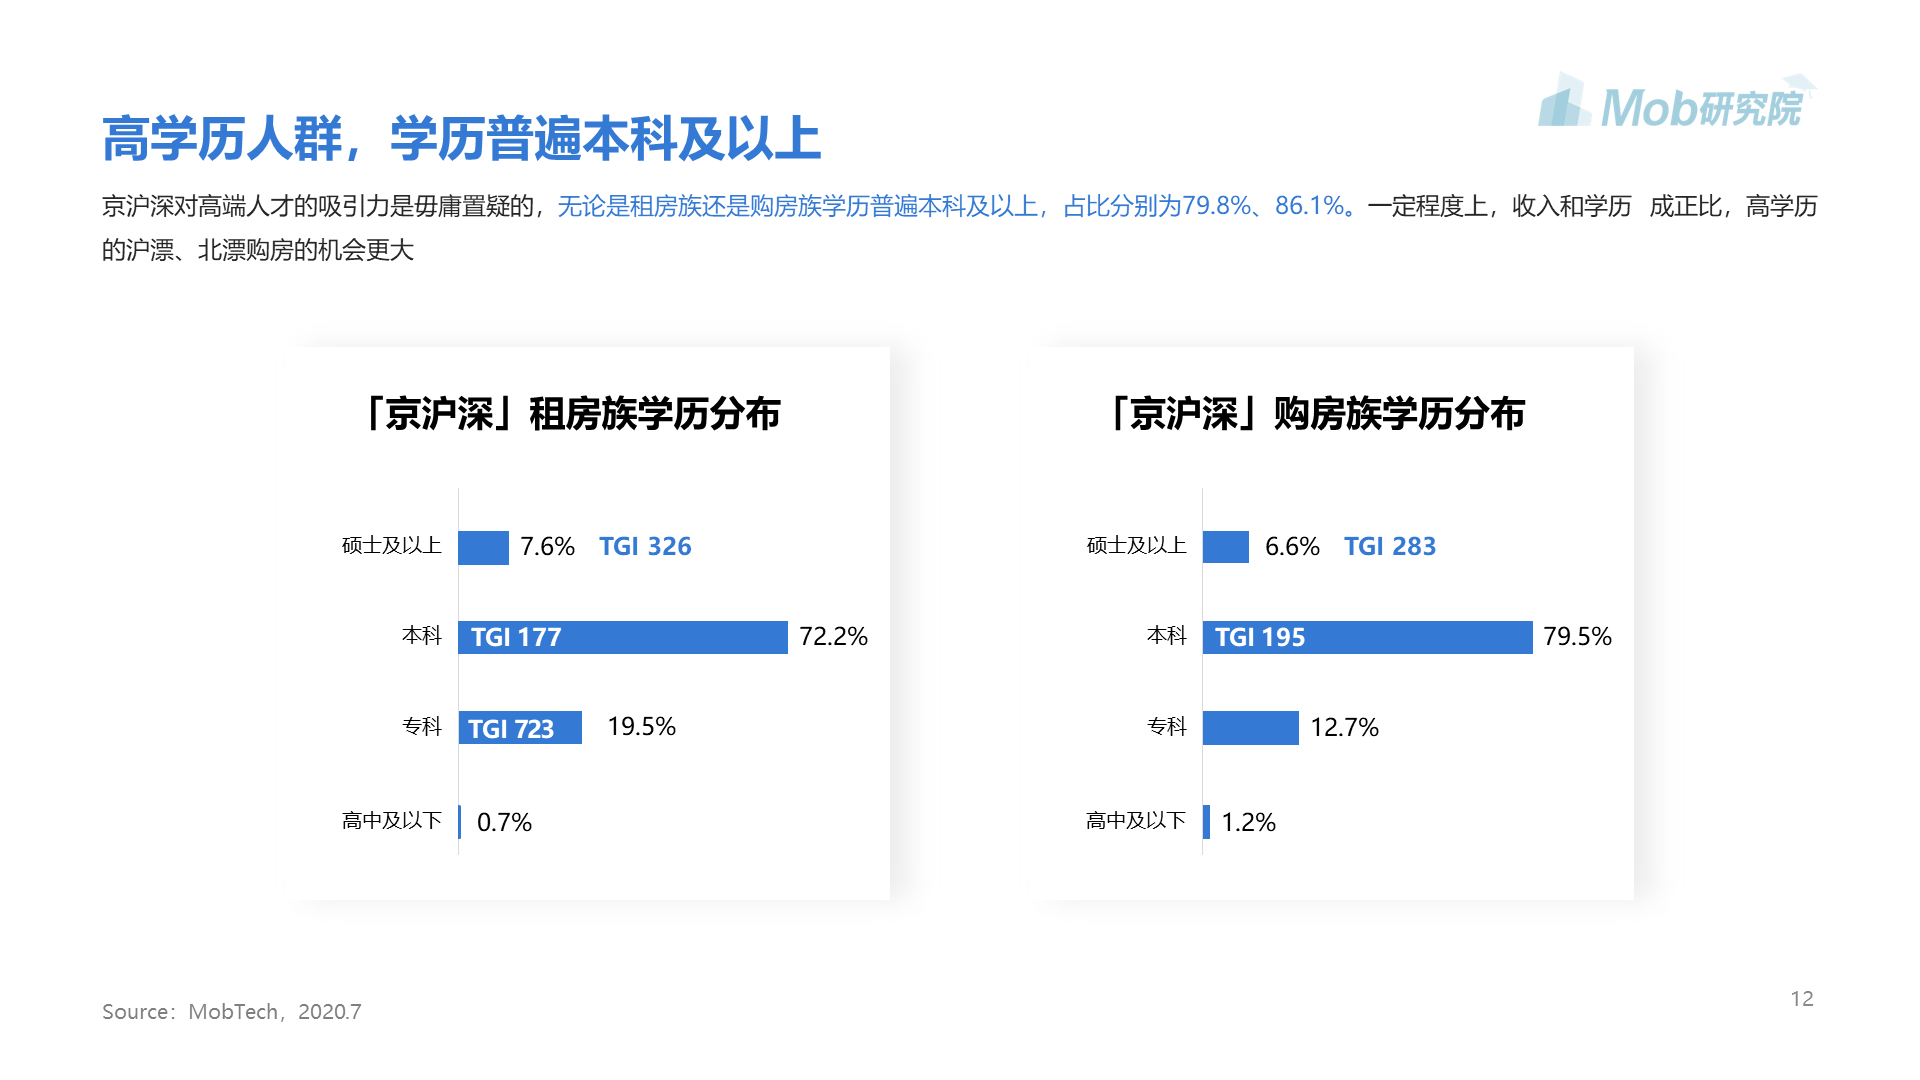Select the TGI 283 label
This screenshot has height=1080, width=1920.
coord(1390,547)
